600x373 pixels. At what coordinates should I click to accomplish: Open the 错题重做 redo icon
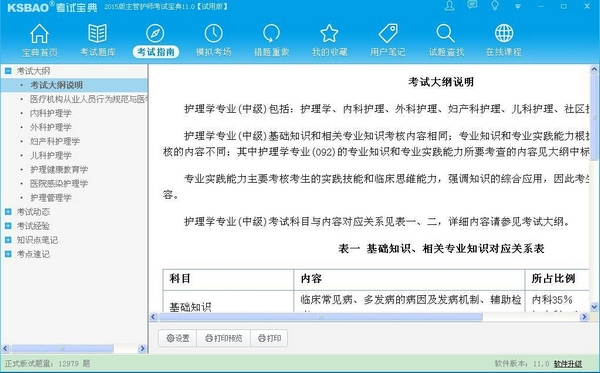click(x=271, y=33)
